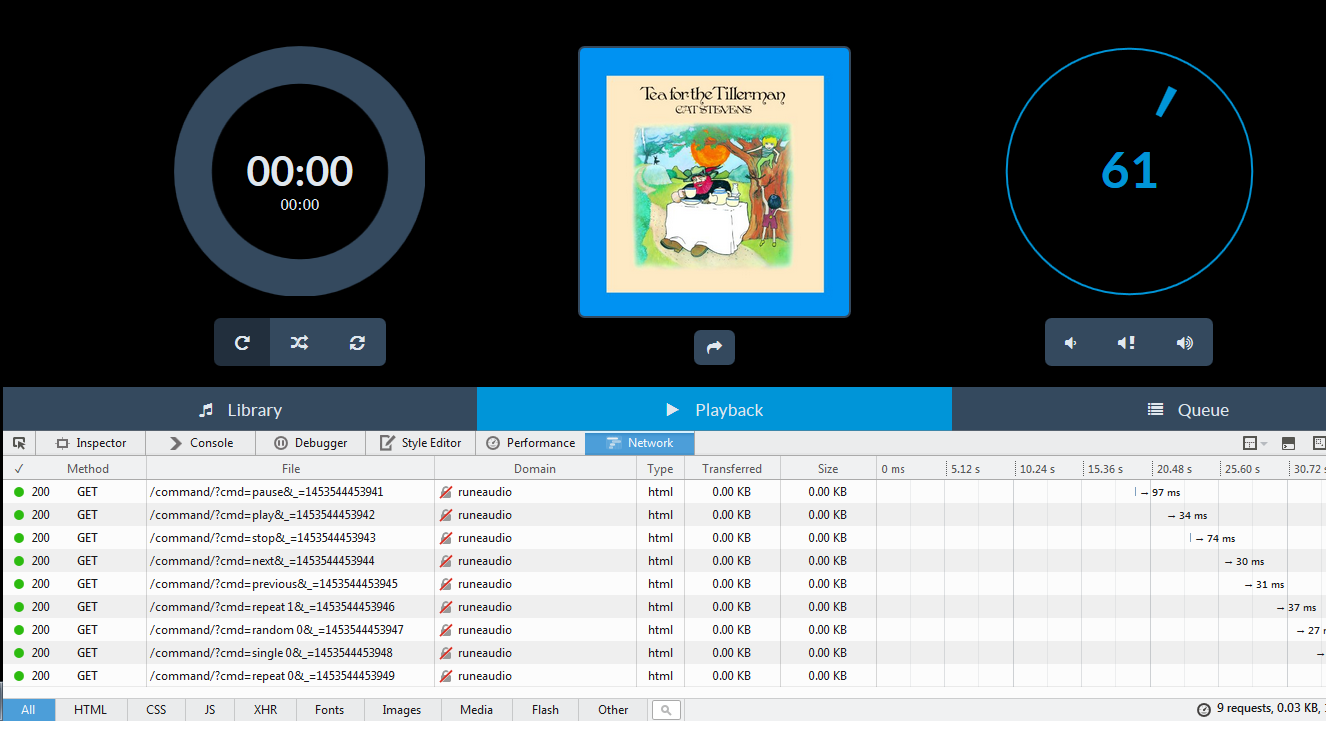Select the cmd=repeat 1 request file

coord(272,607)
